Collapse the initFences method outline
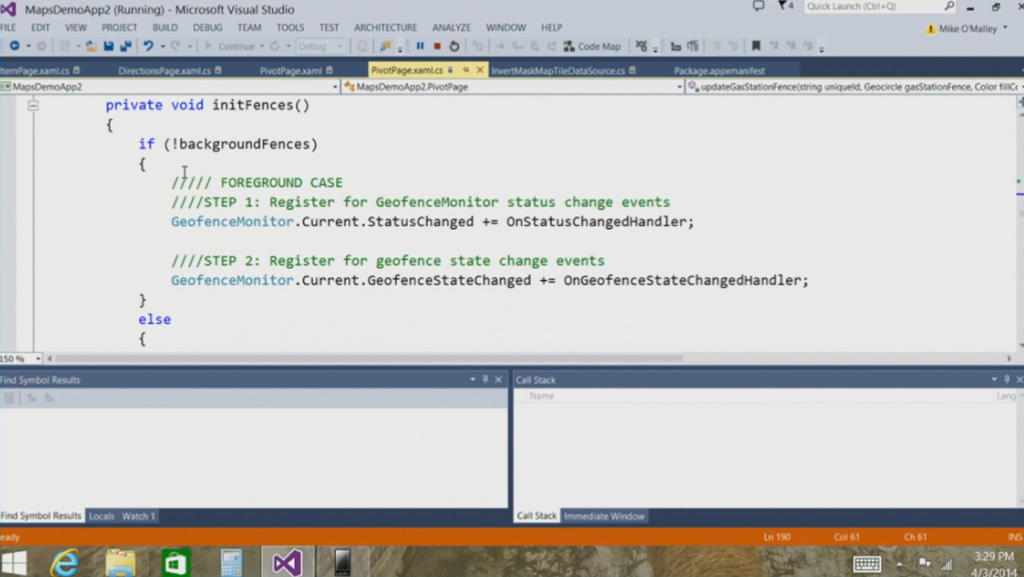Image resolution: width=1024 pixels, height=577 pixels. 33,105
